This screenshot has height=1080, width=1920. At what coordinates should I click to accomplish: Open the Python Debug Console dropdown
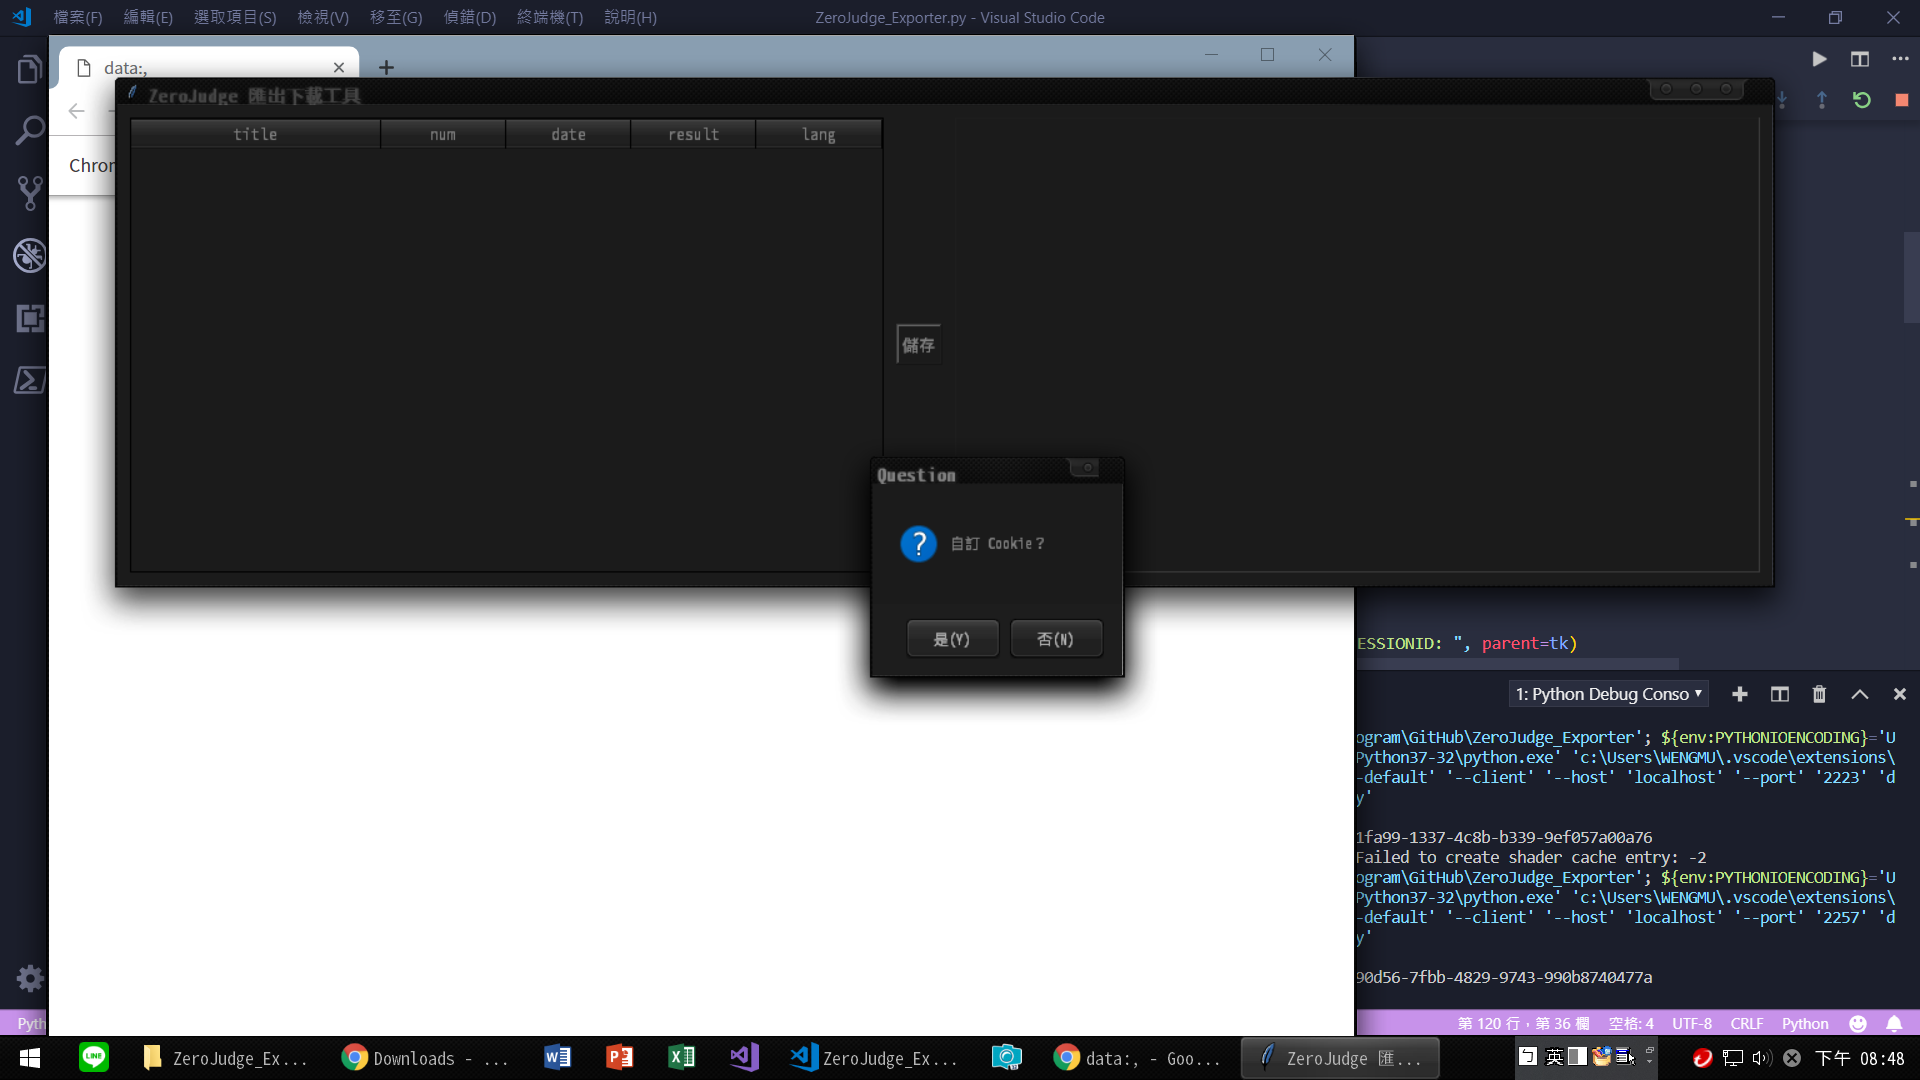tap(1608, 694)
